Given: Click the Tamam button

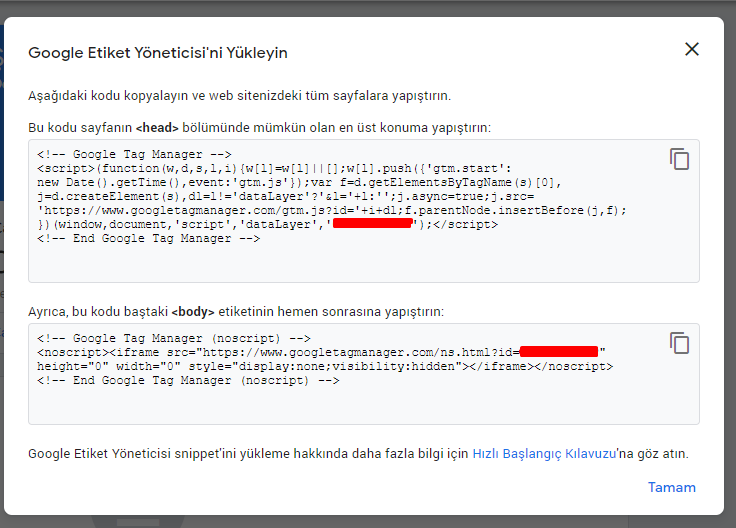Looking at the screenshot, I should (672, 487).
